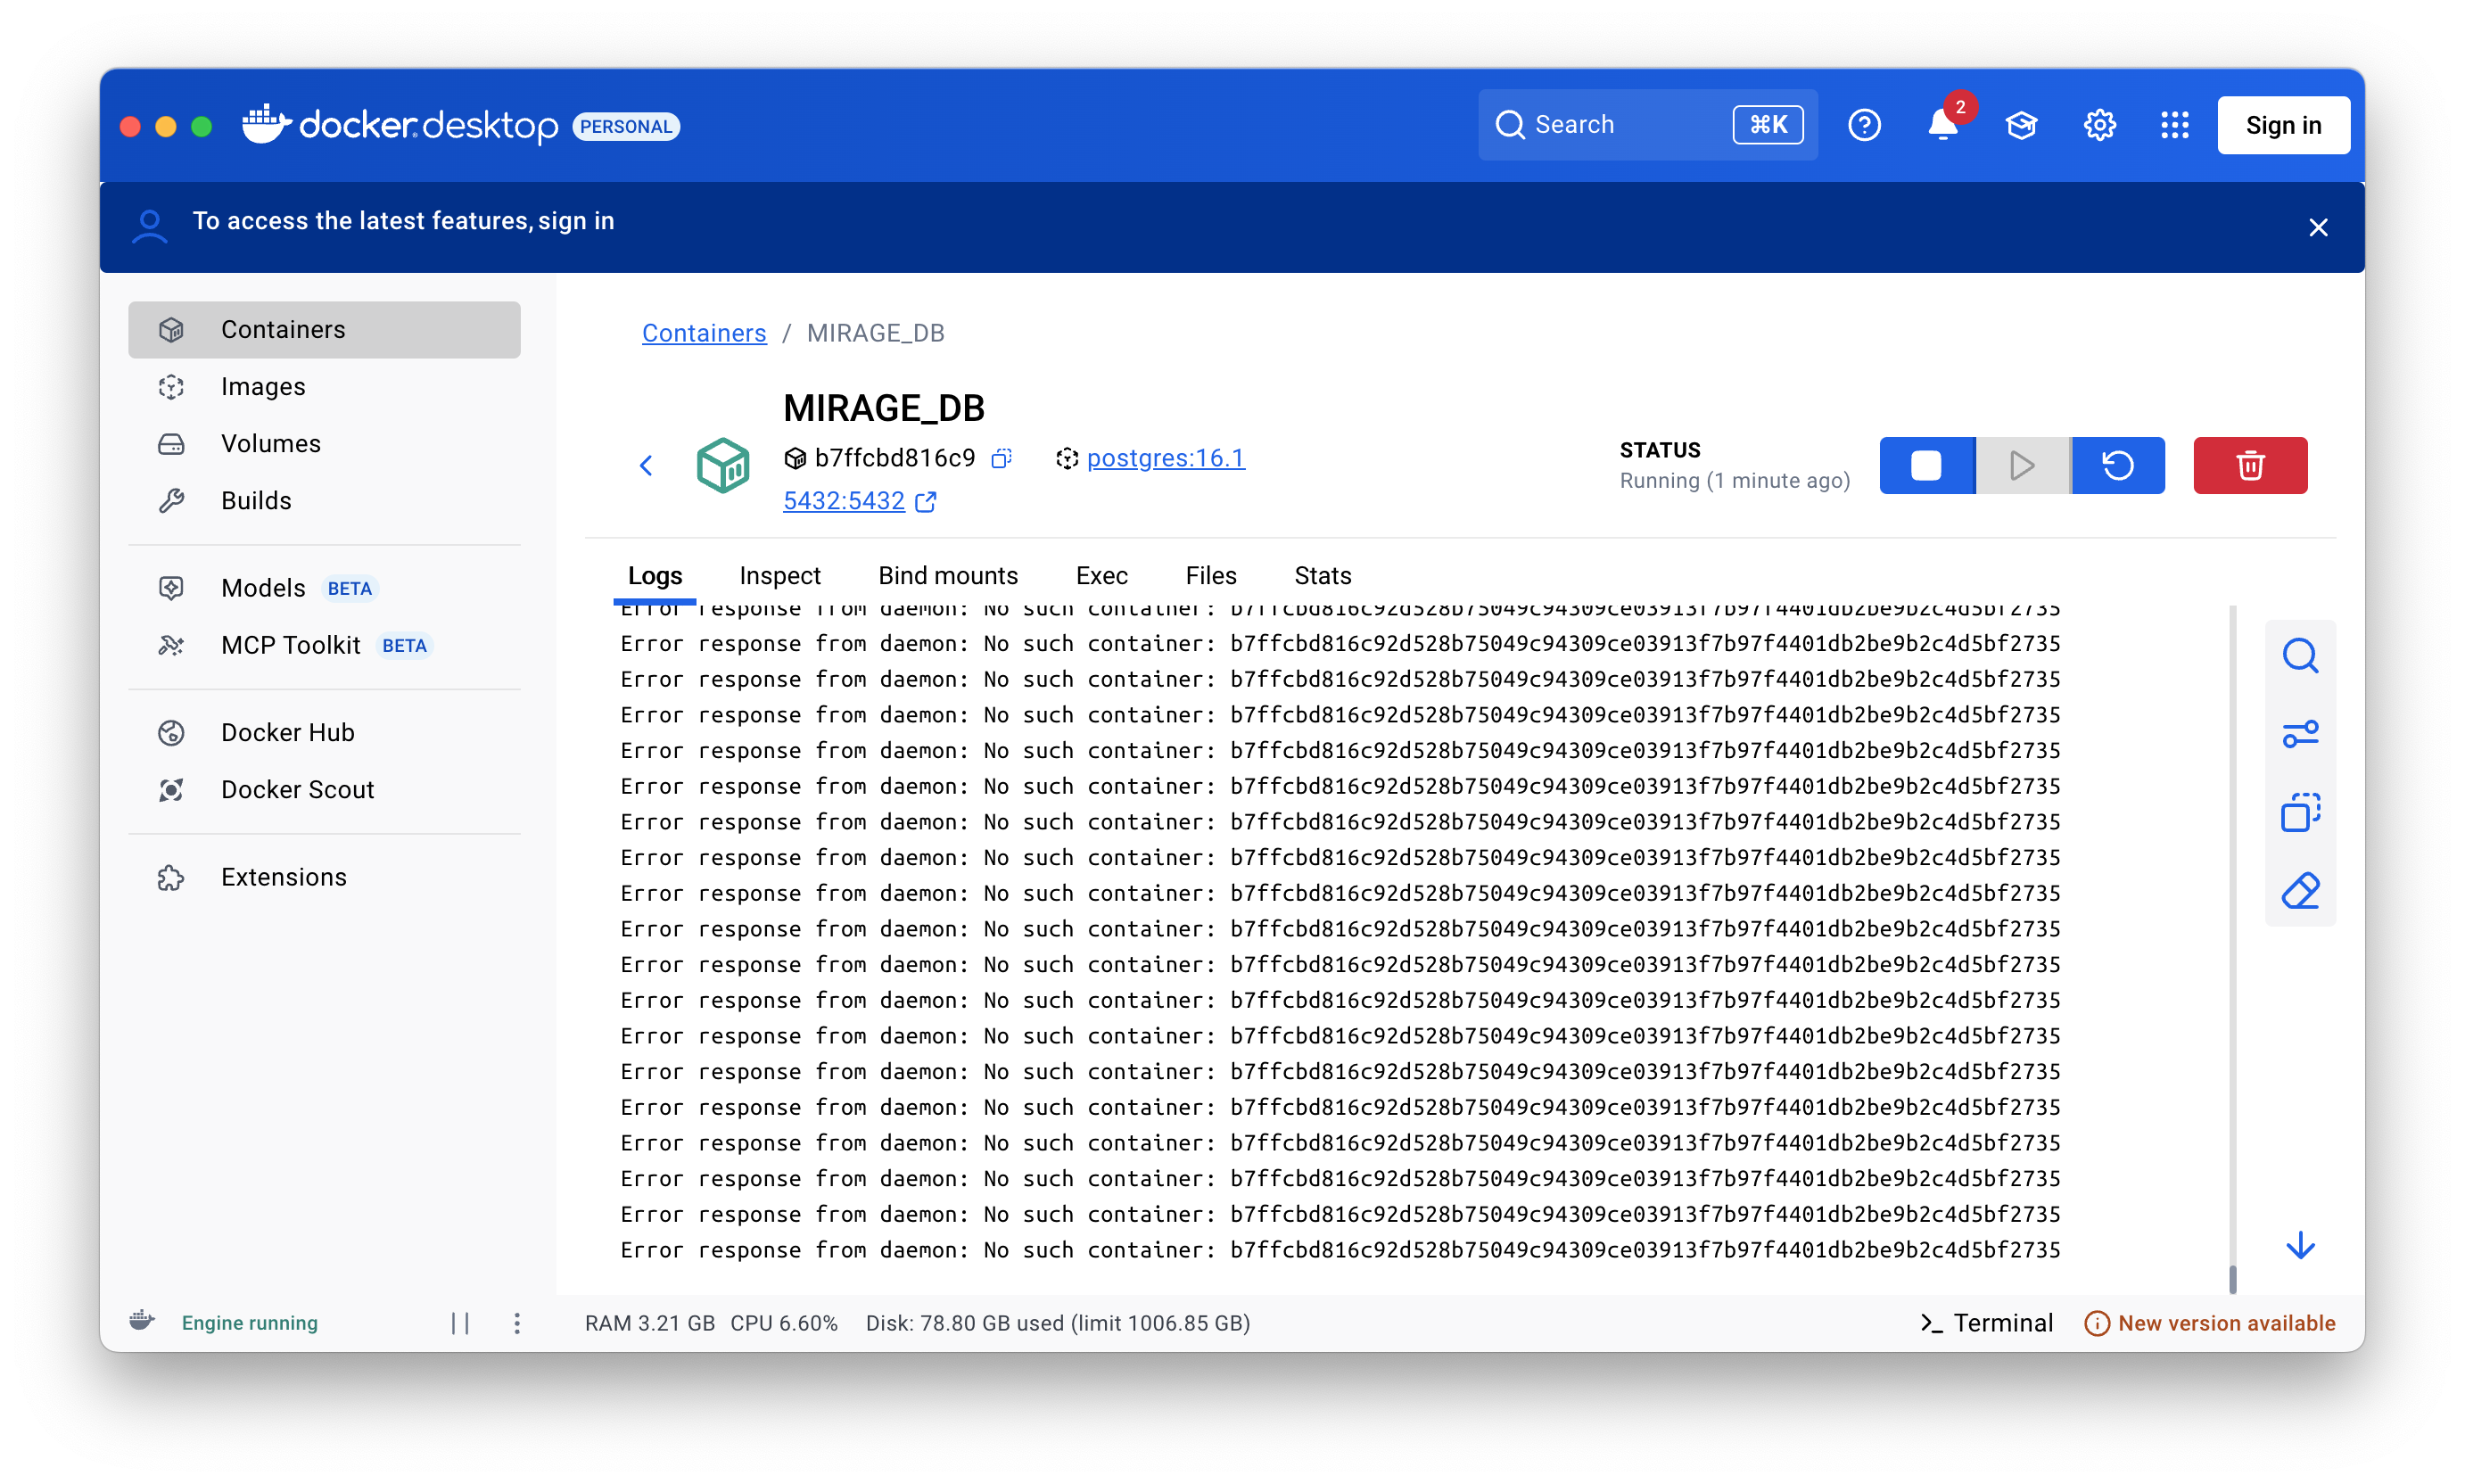Open Docker settings gear
This screenshot has height=1484, width=2465.
2099,125
